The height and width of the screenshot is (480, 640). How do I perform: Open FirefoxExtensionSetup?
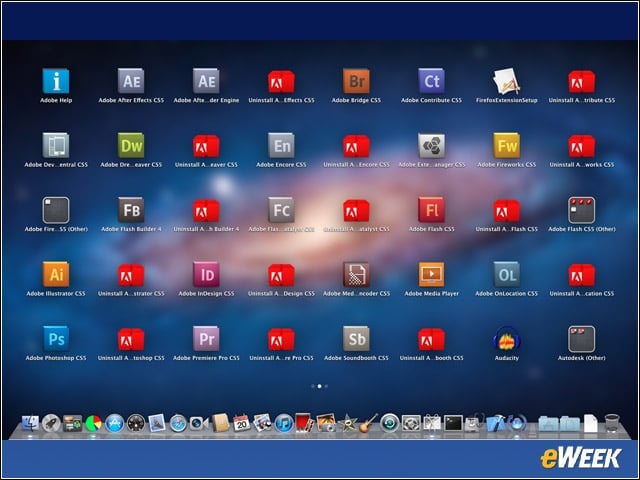tap(507, 81)
